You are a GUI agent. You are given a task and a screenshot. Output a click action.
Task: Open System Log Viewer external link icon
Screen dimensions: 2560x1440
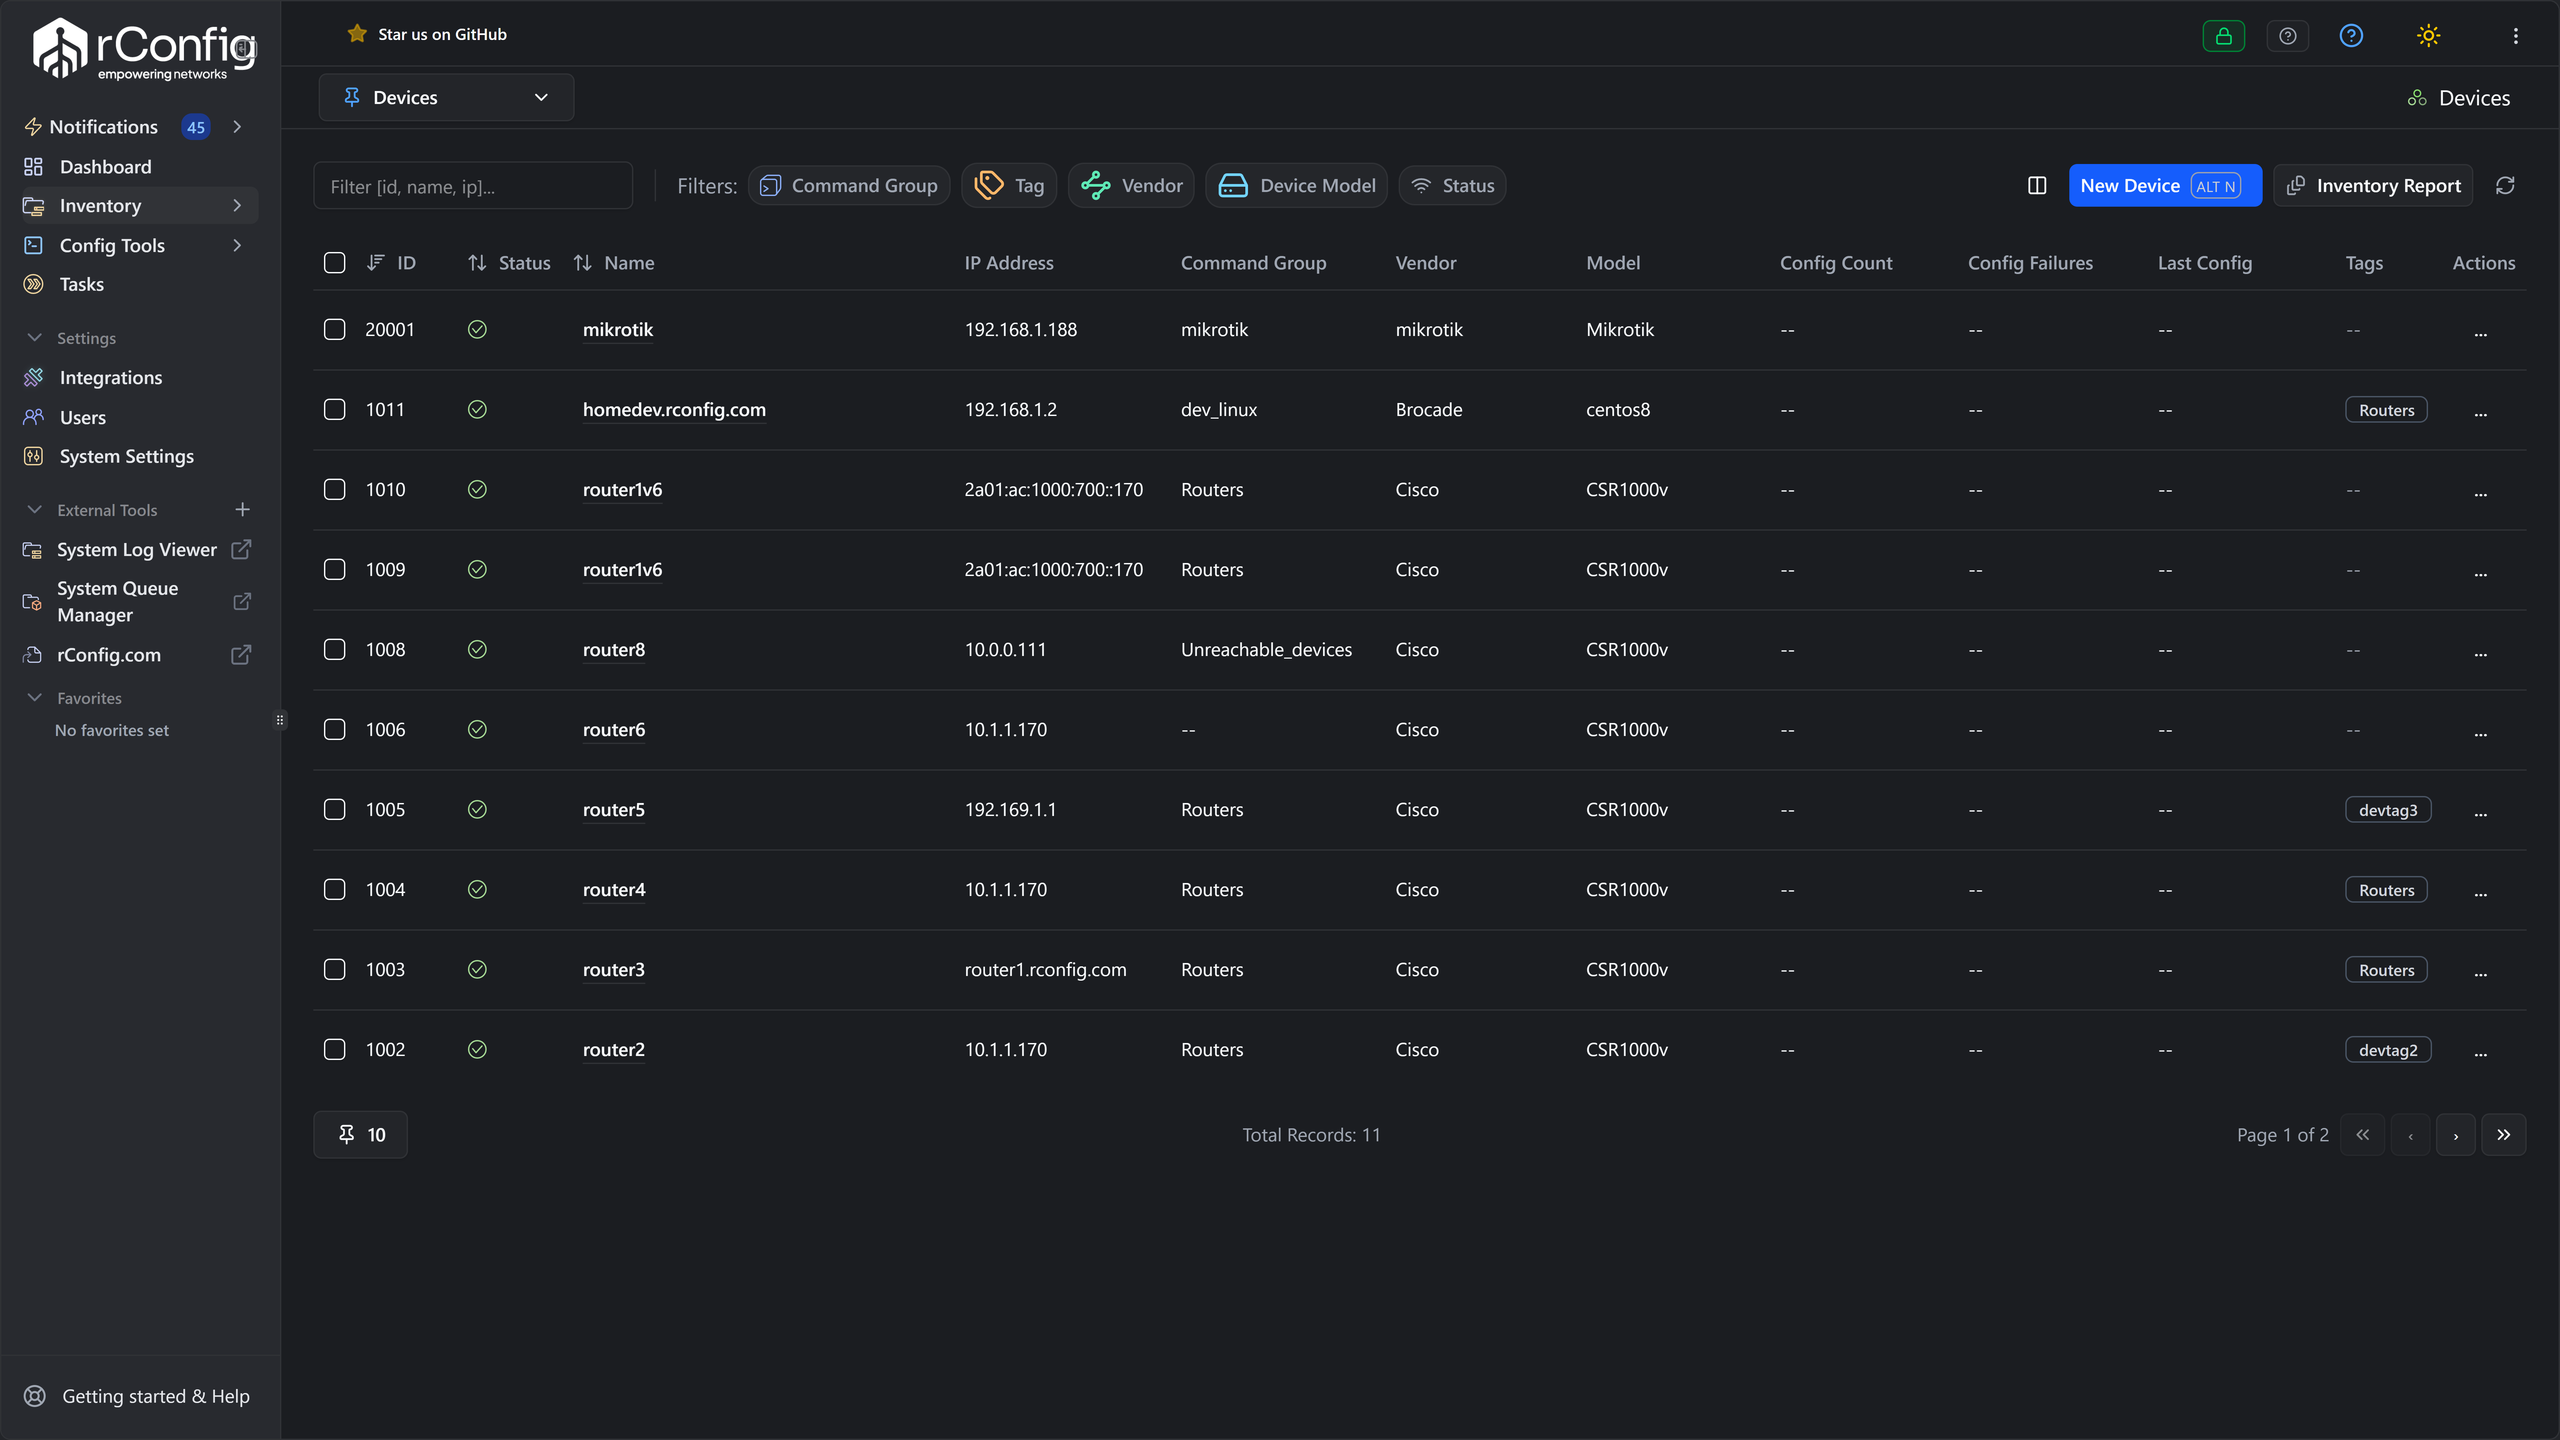pos(241,550)
